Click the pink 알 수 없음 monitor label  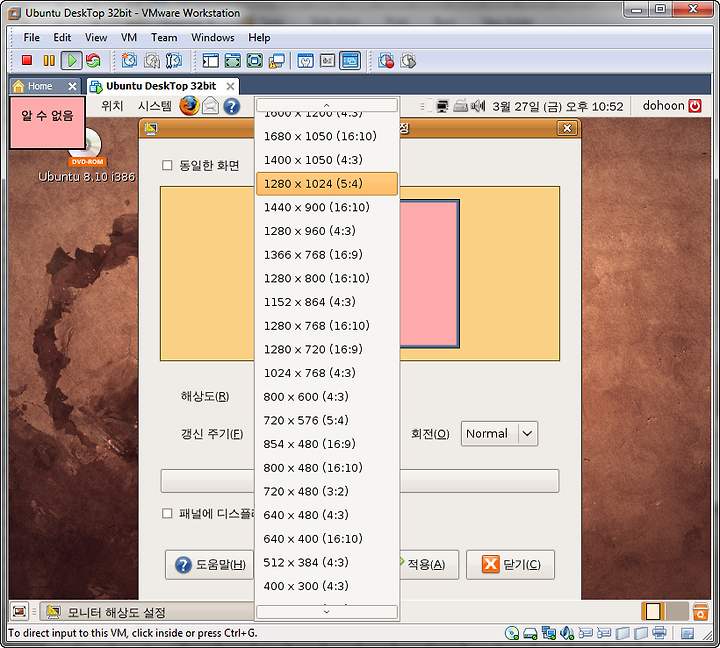47,122
